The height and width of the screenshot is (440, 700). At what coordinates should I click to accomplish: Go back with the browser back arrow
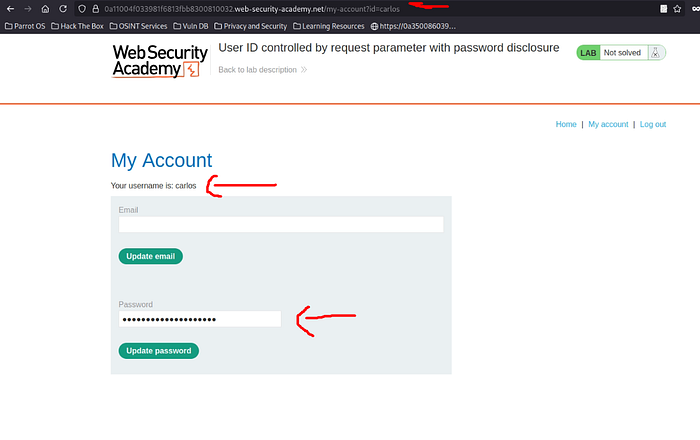[x=10, y=9]
